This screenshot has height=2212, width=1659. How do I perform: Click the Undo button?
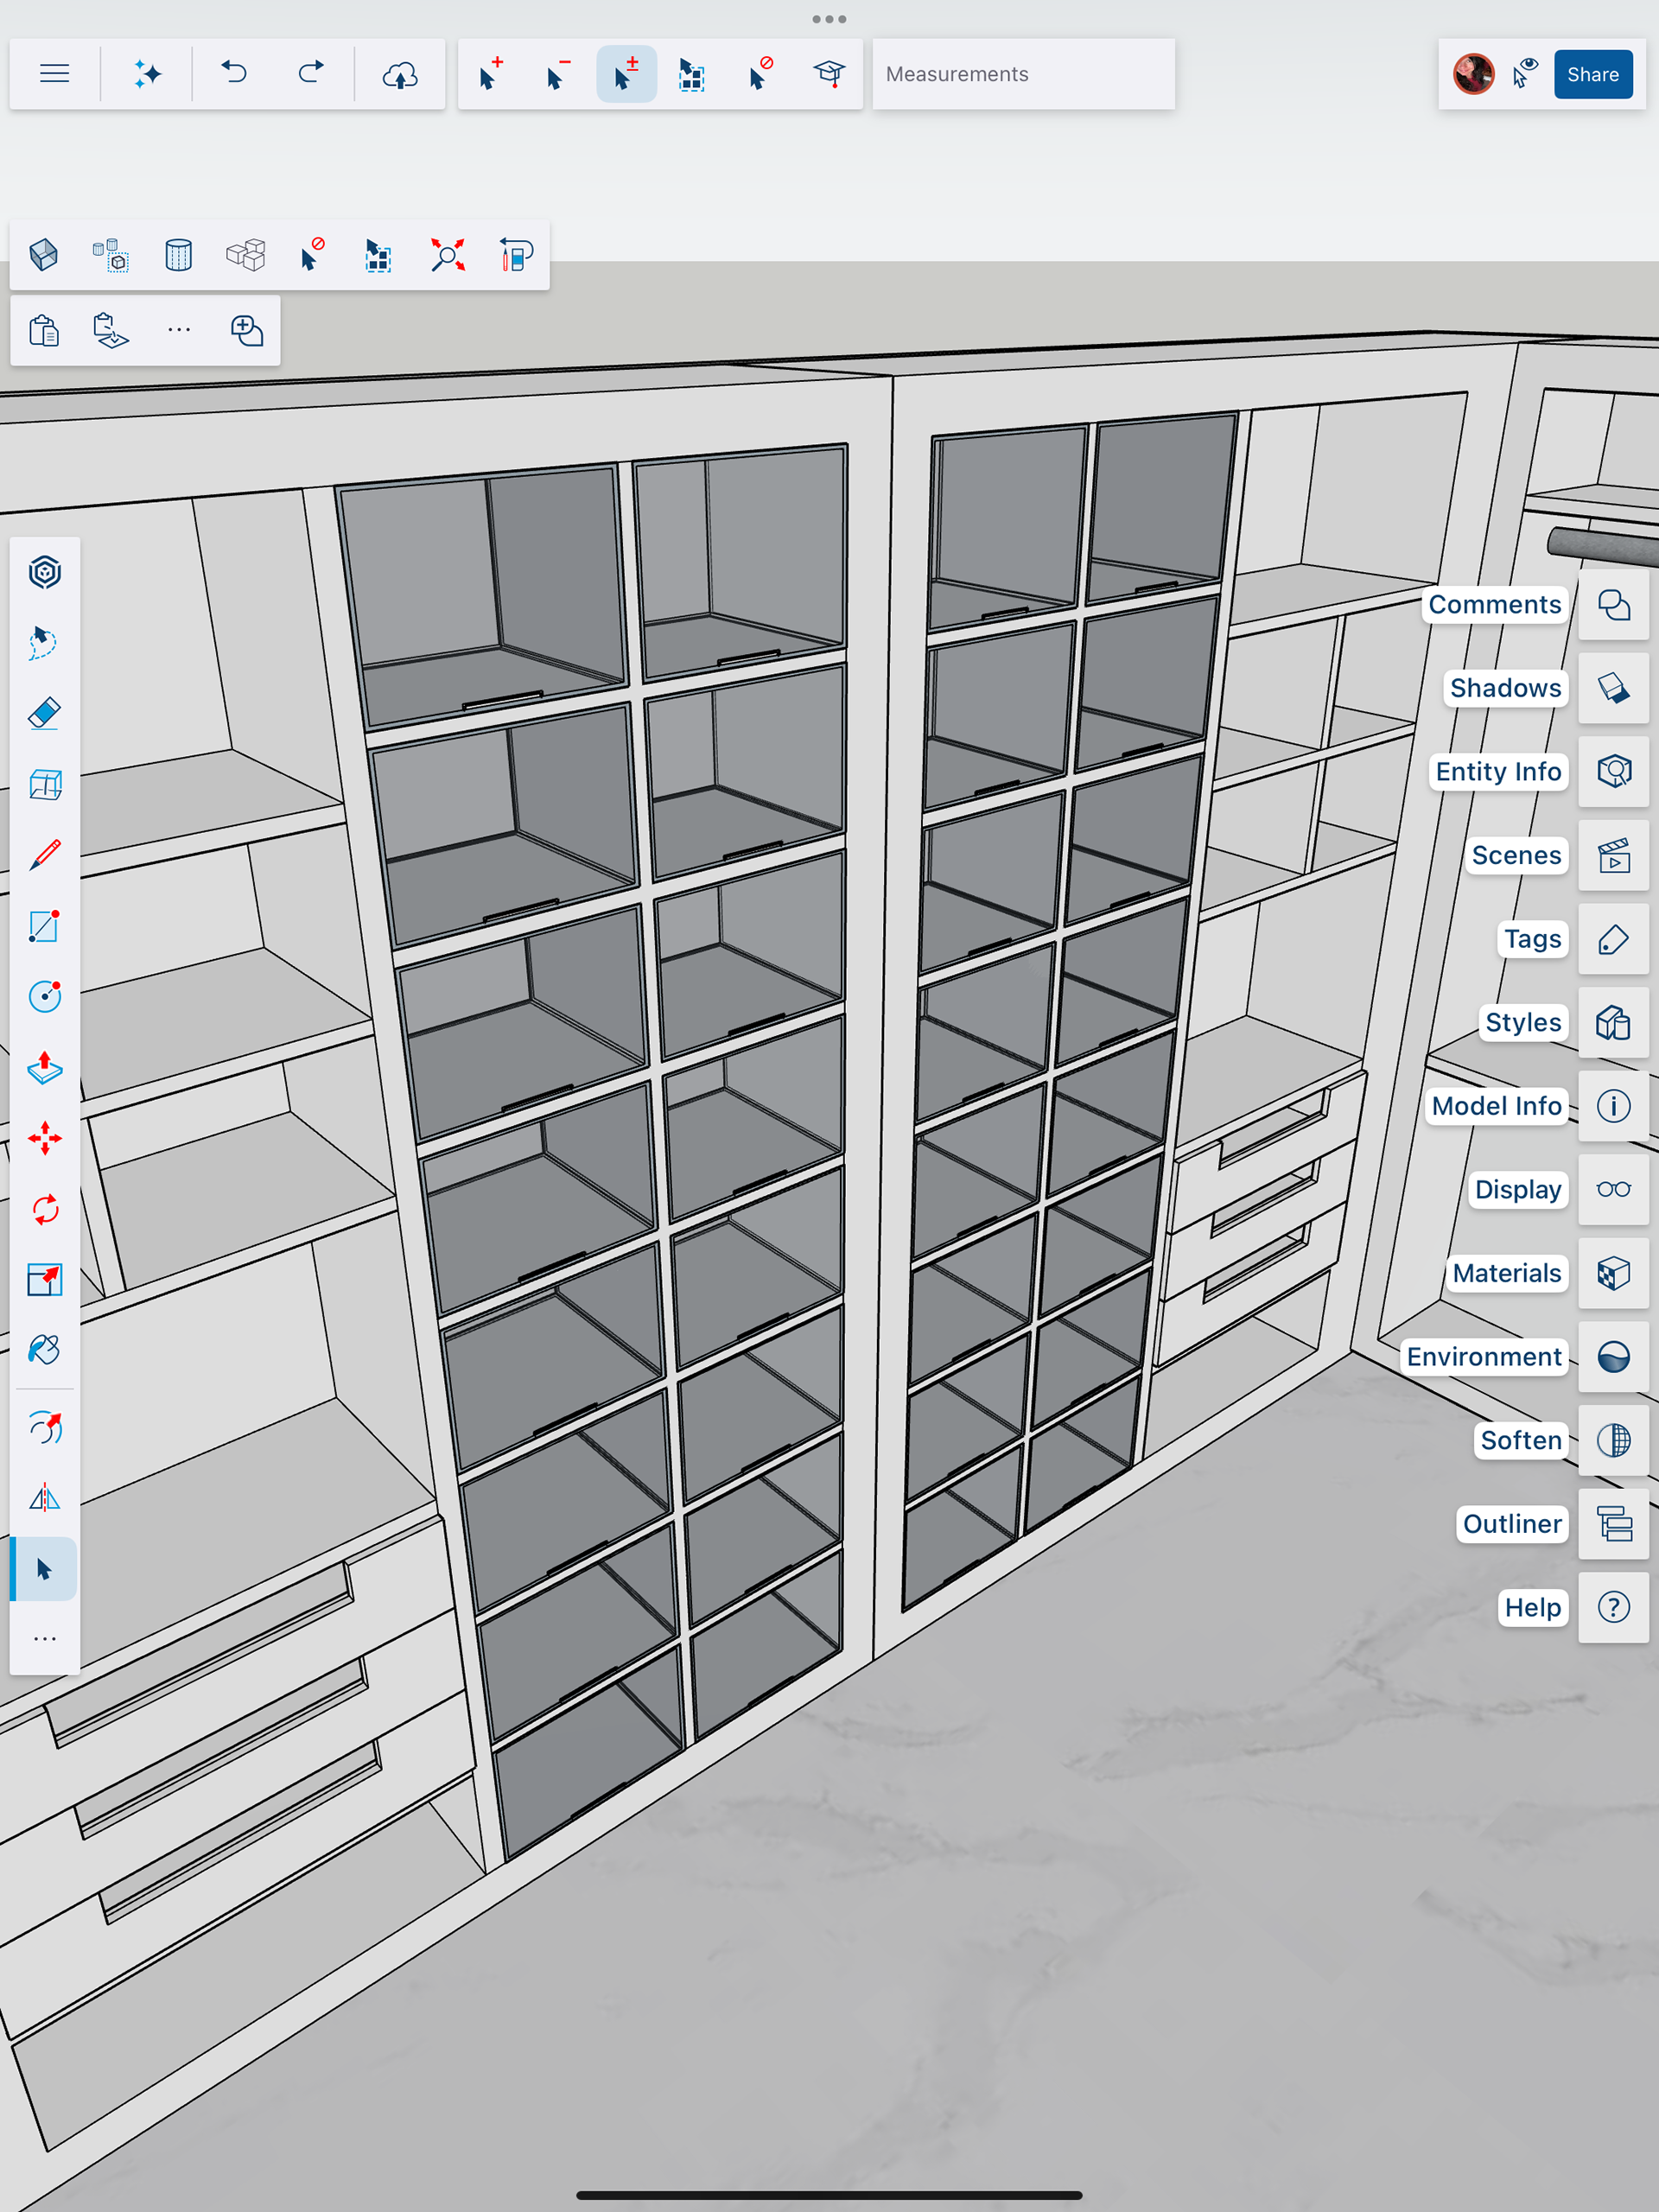pos(234,74)
